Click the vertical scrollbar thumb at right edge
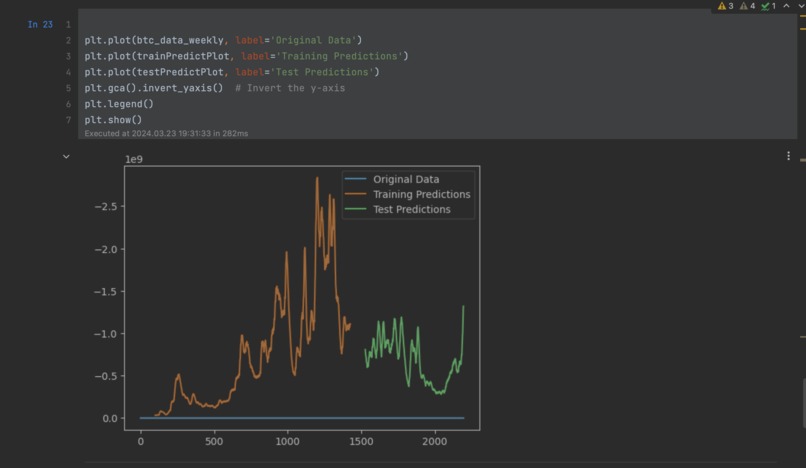 click(x=804, y=403)
